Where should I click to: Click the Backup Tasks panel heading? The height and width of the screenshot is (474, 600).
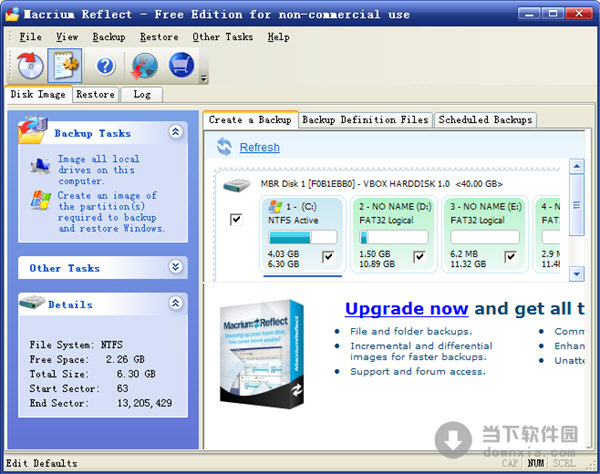pyautogui.click(x=93, y=133)
